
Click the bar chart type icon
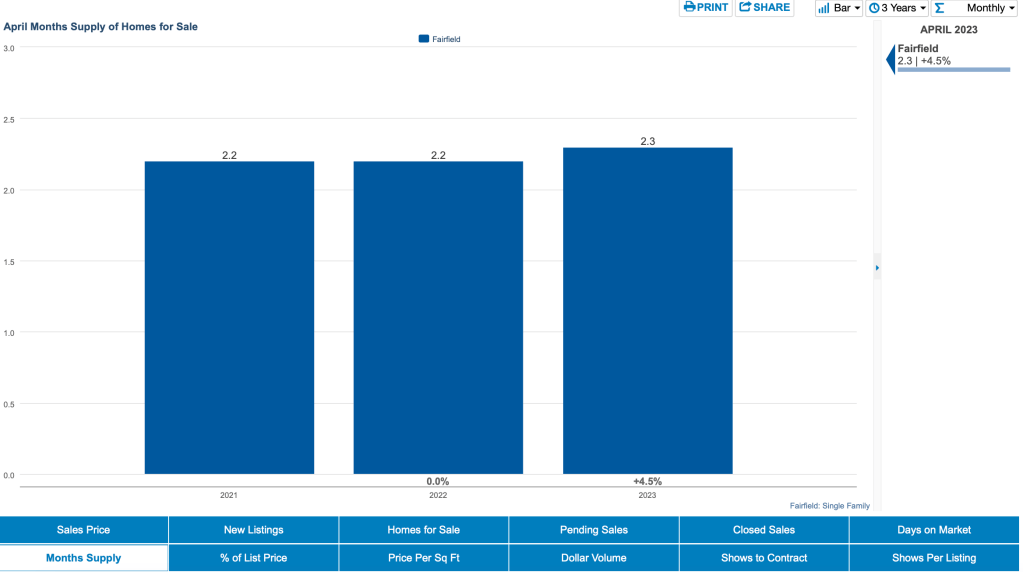coord(824,8)
